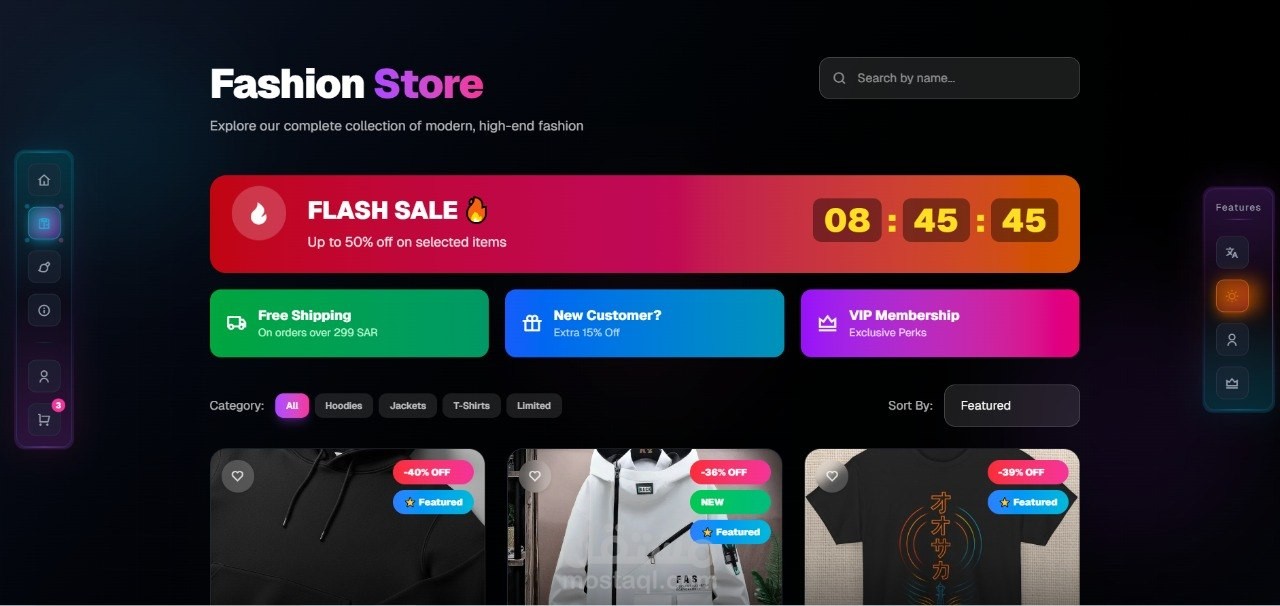Screen dimensions: 1280x606
Task: Open the black T-shirt product thumbnail
Action: [942, 527]
